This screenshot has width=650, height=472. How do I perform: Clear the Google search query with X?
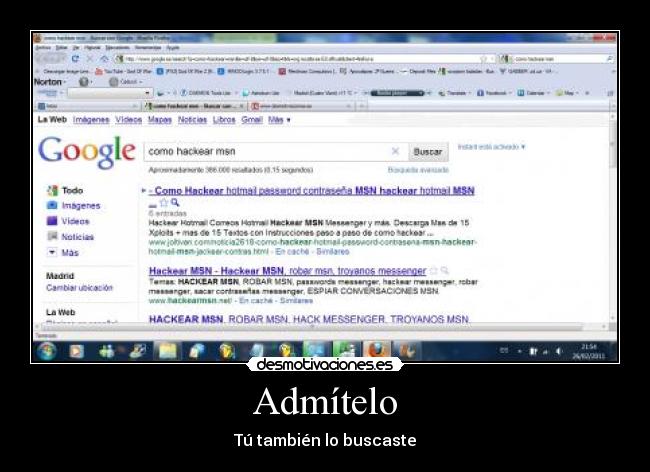click(x=395, y=151)
